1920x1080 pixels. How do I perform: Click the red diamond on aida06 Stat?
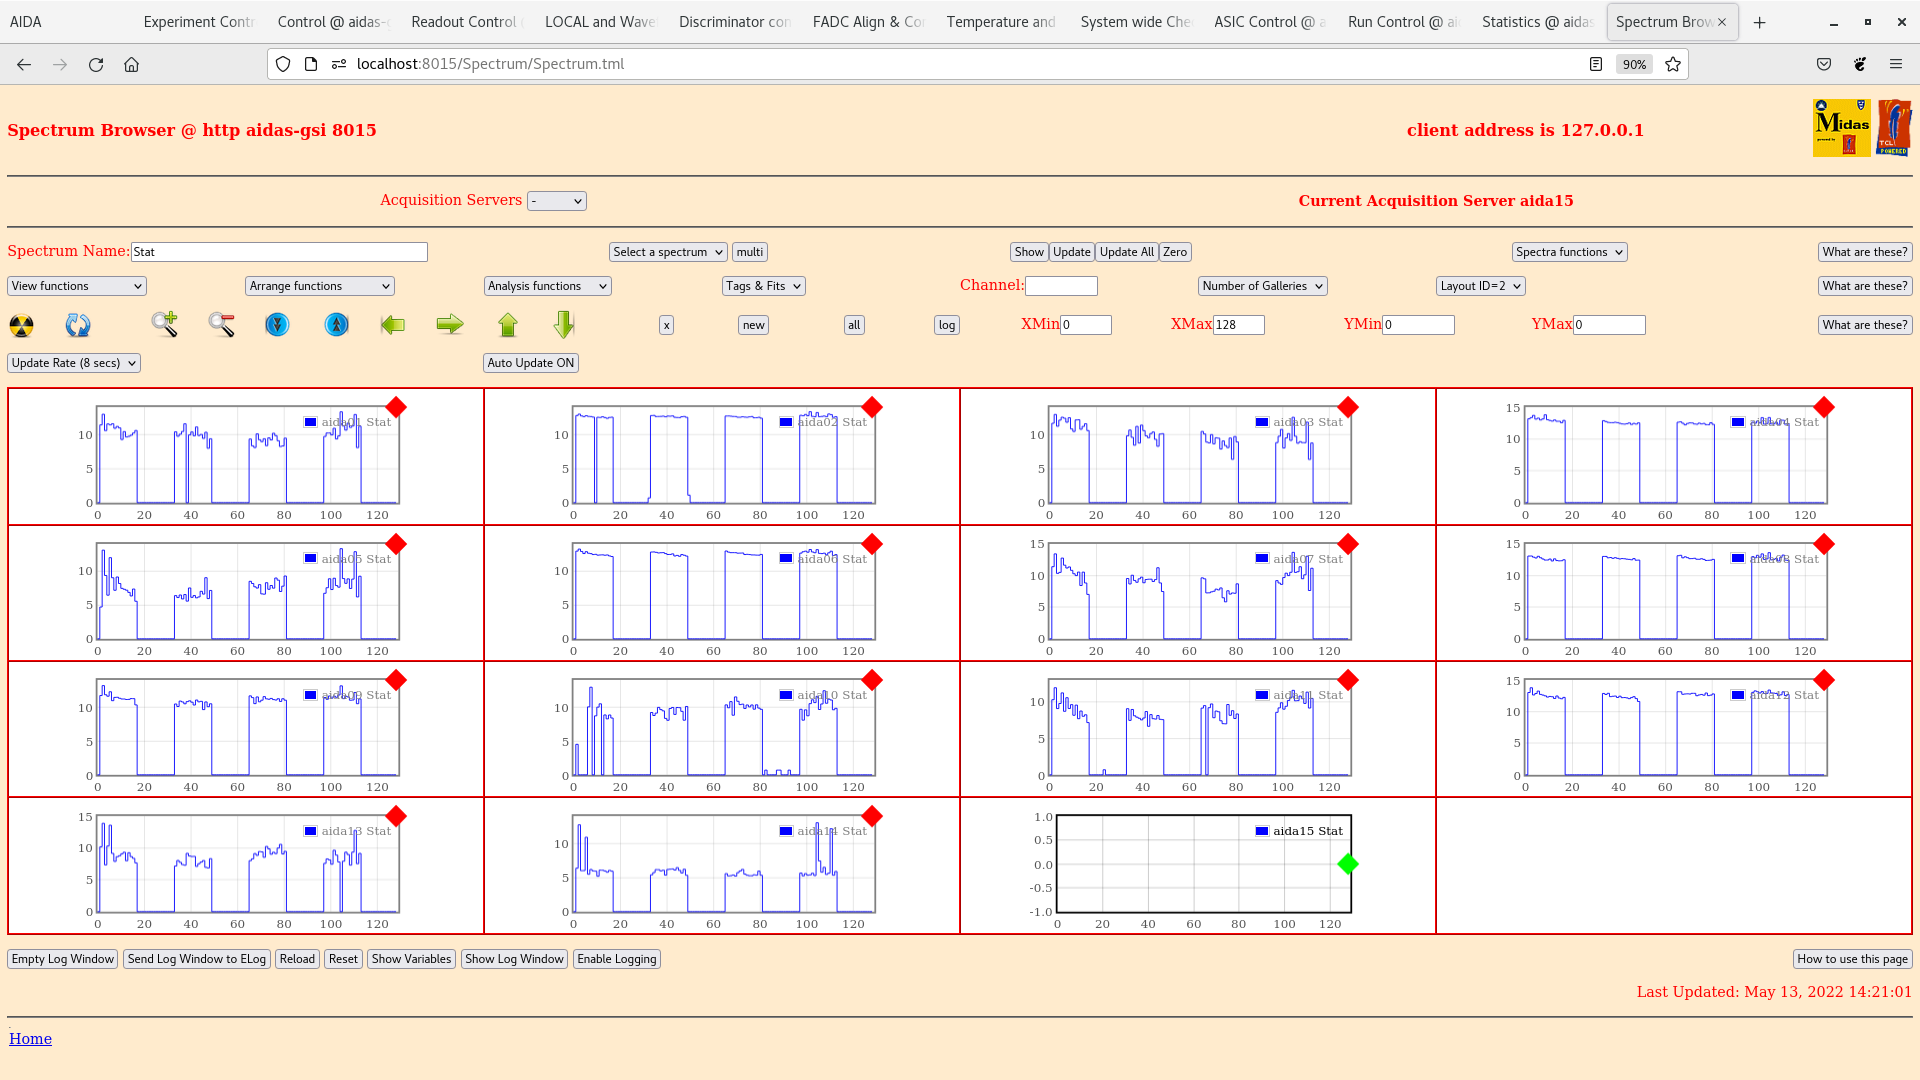872,544
